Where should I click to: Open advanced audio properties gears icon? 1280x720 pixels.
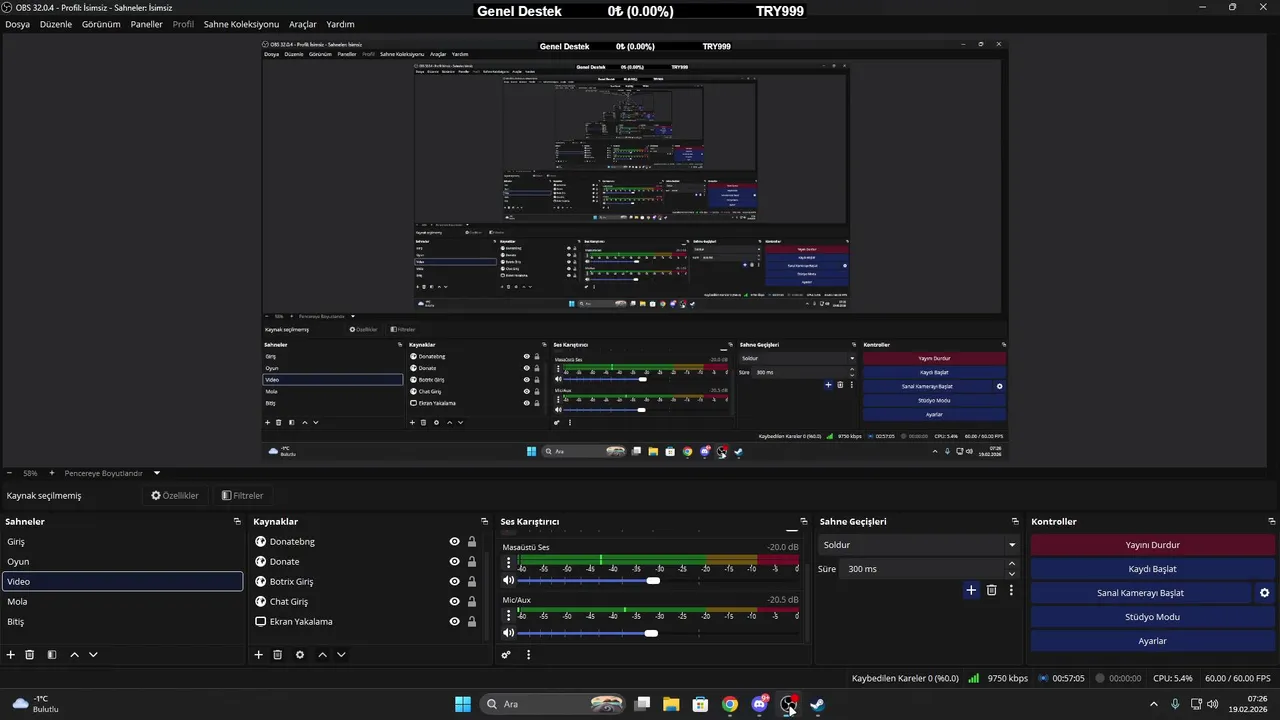506,655
